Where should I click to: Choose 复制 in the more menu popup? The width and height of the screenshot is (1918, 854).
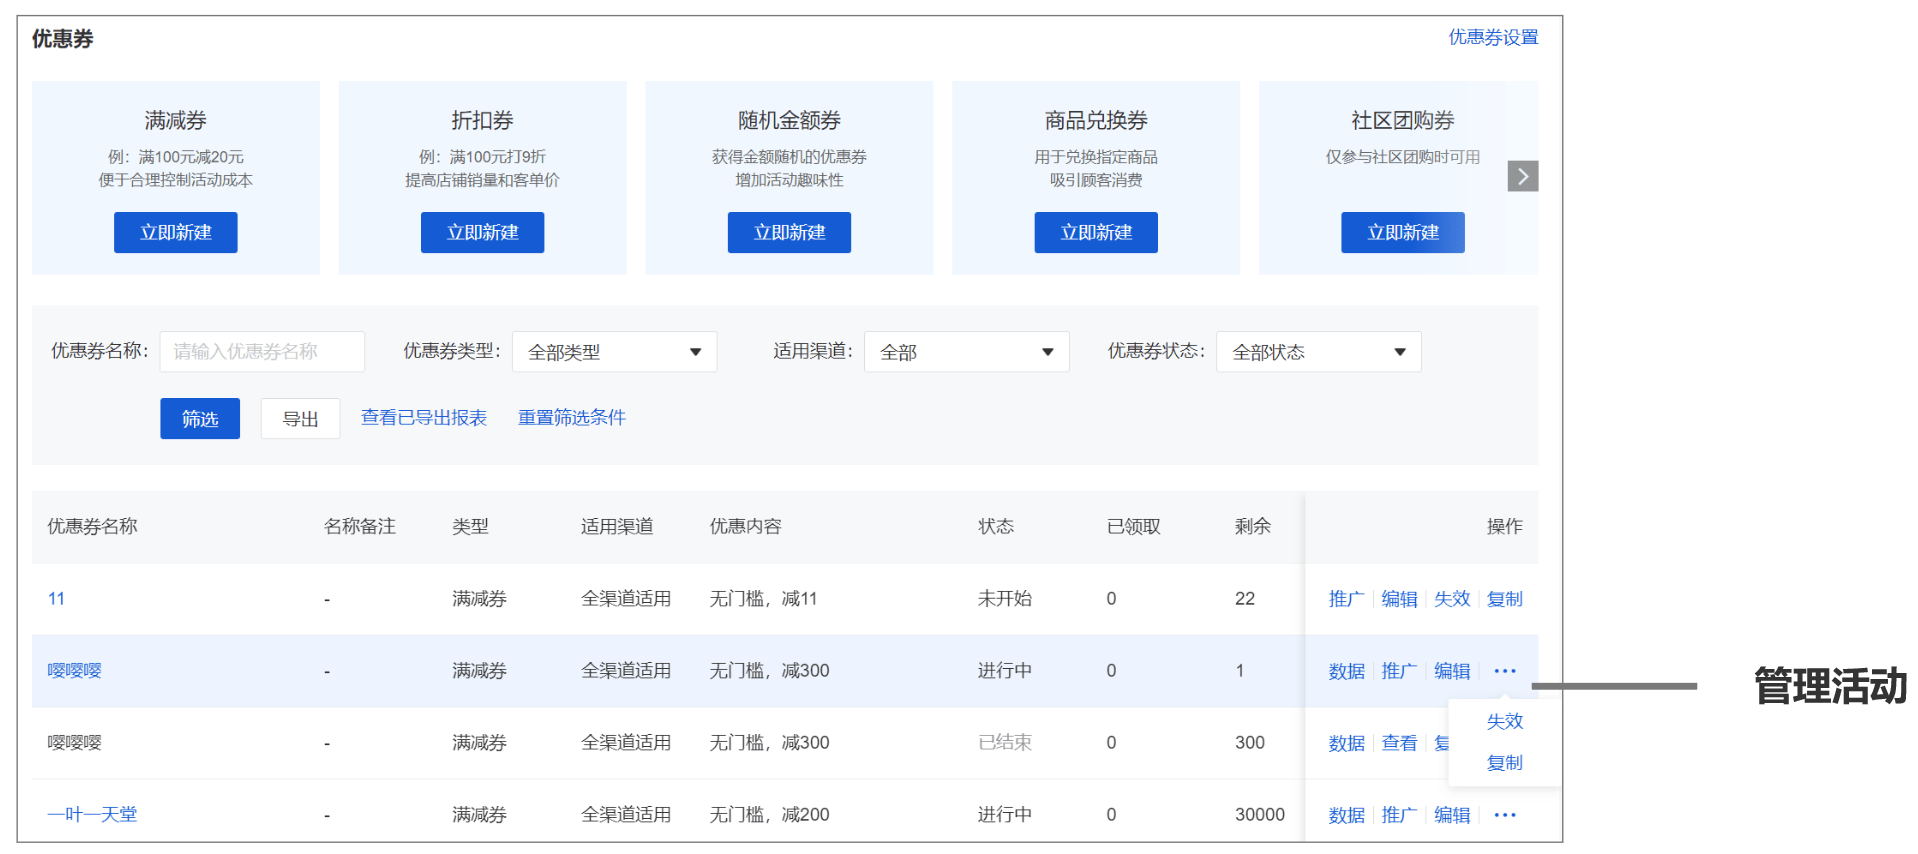pyautogui.click(x=1505, y=763)
